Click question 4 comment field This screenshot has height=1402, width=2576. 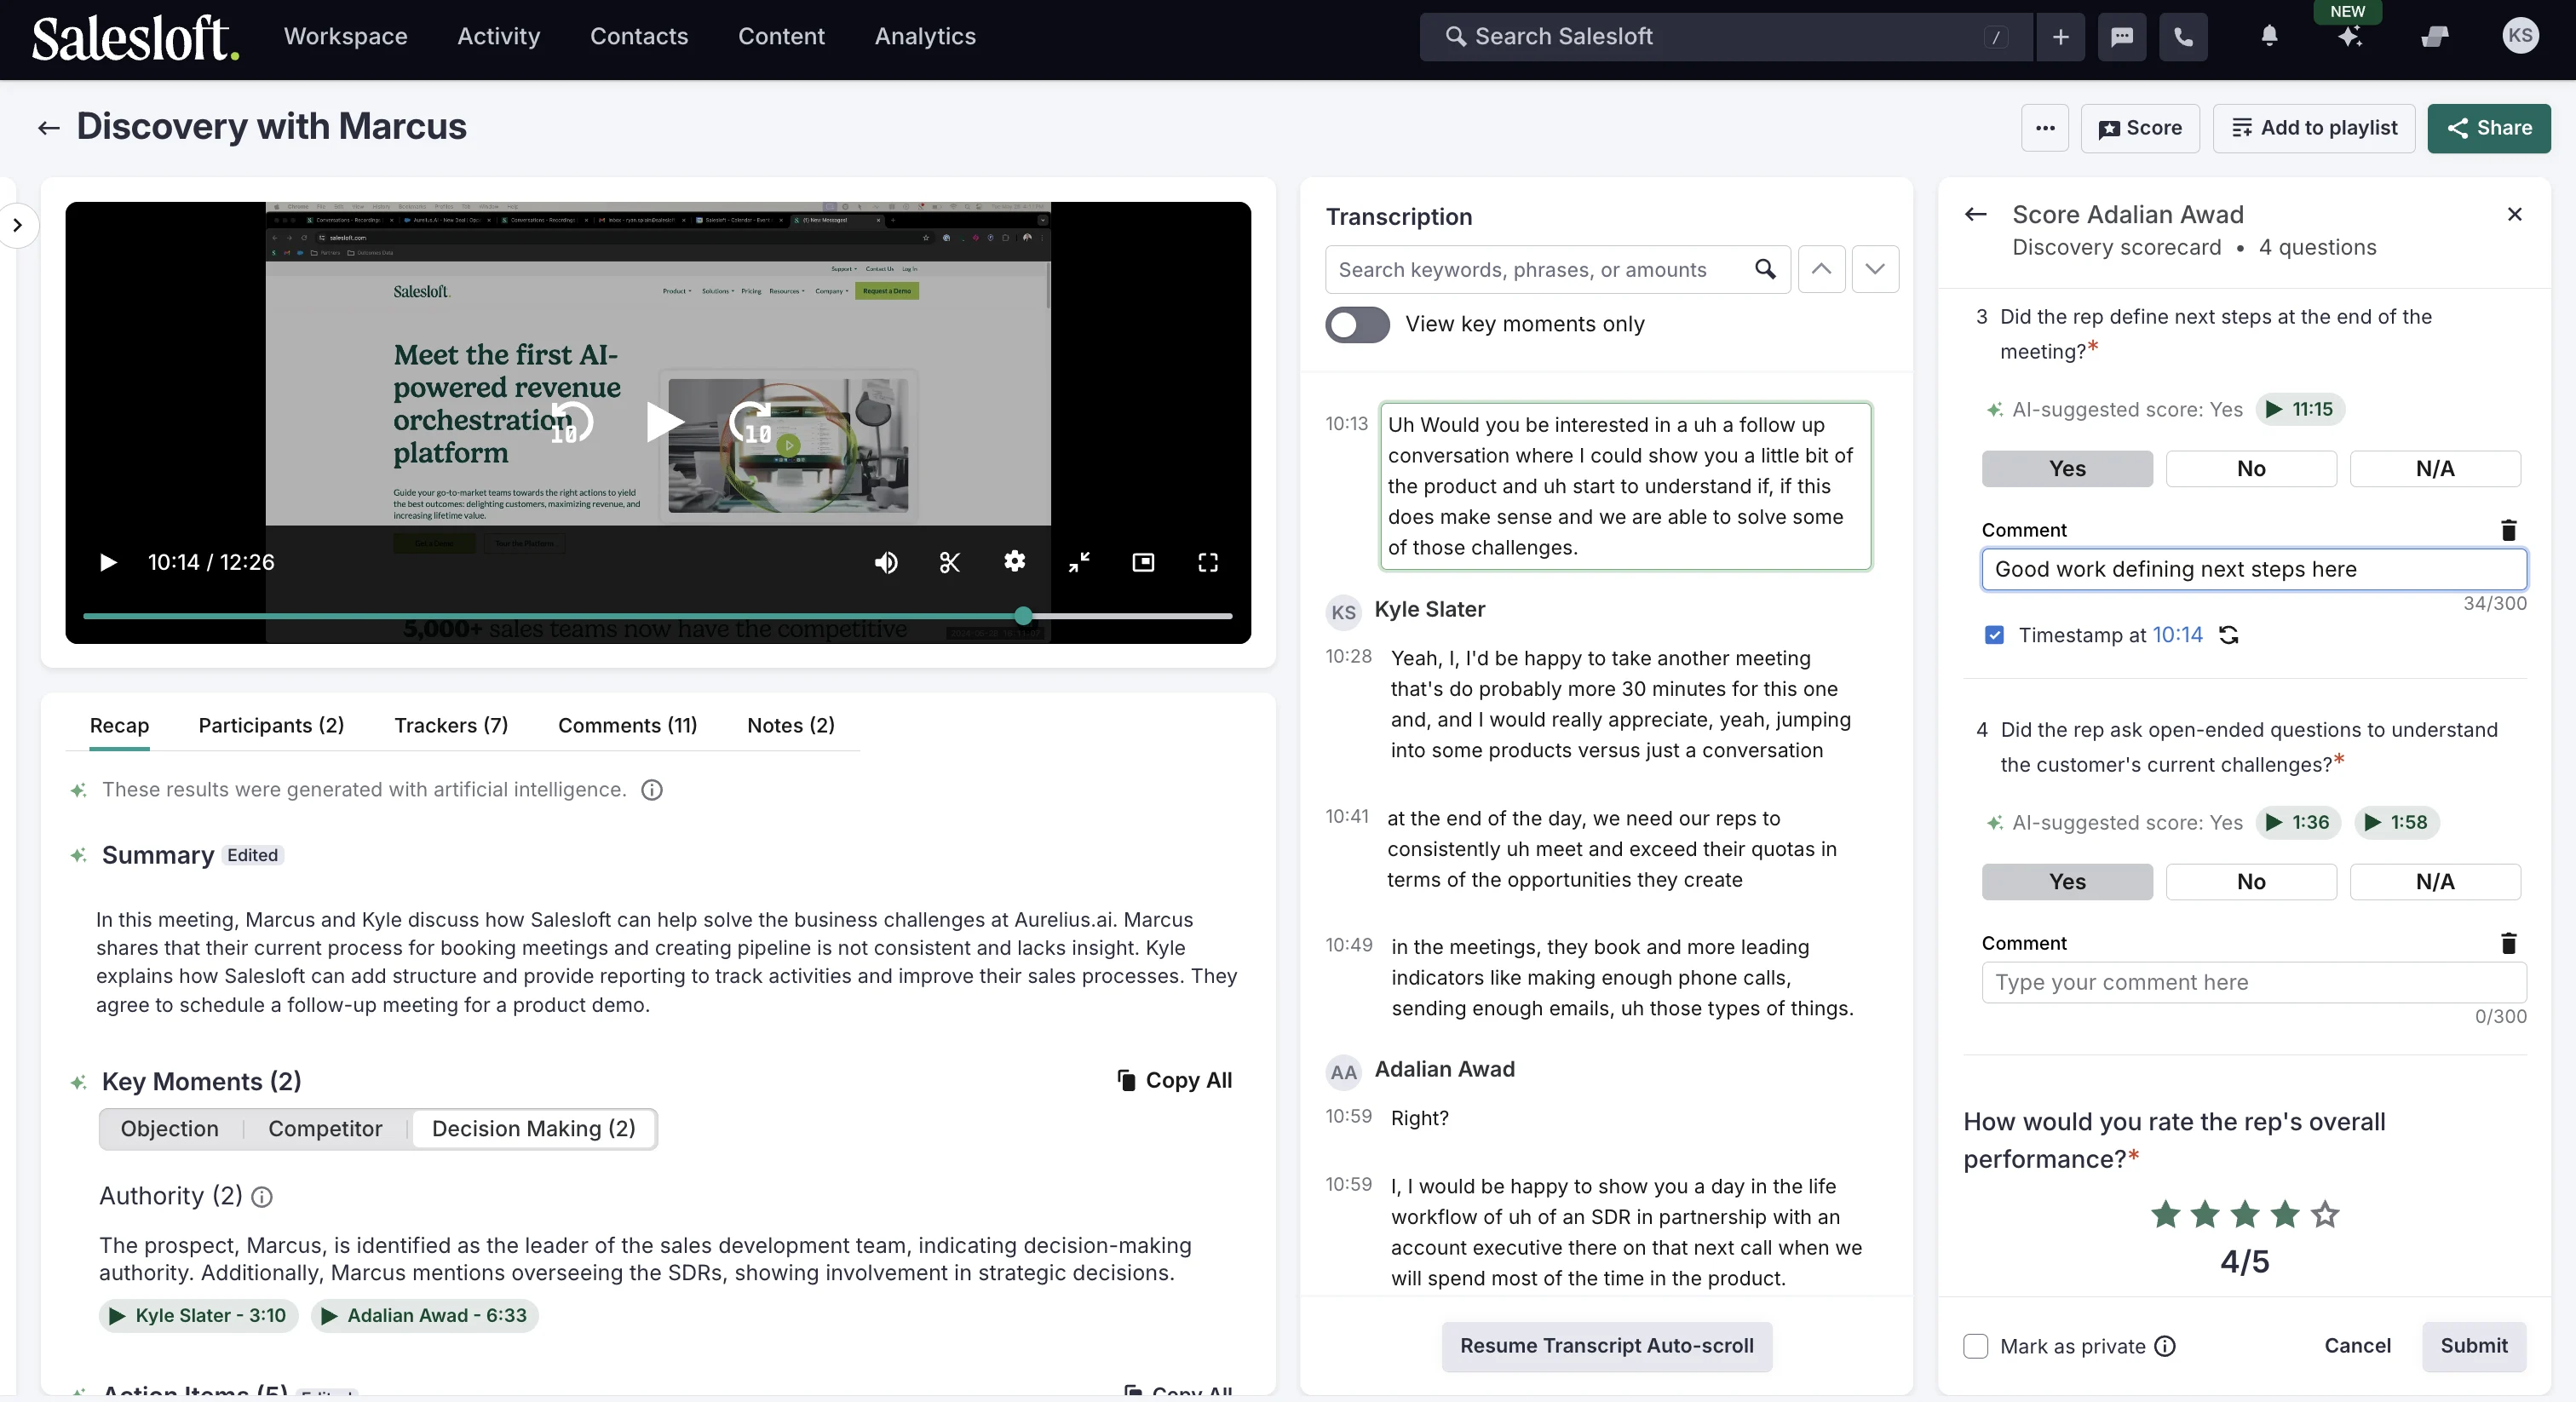point(2253,982)
